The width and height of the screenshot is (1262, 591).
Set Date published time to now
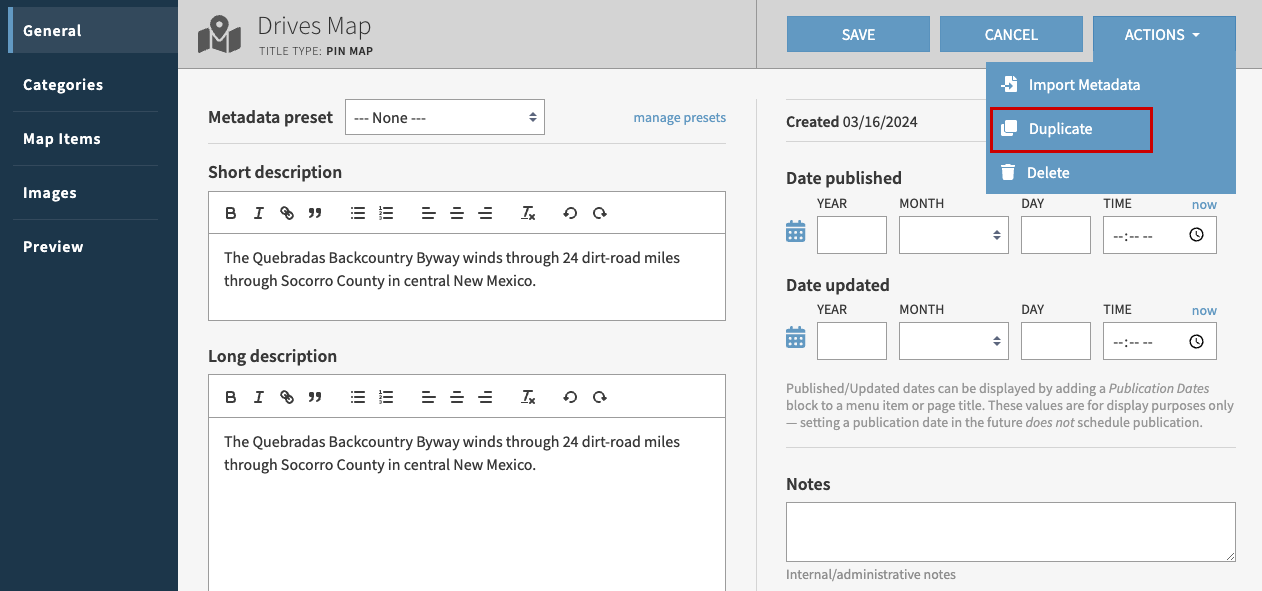[1204, 204]
